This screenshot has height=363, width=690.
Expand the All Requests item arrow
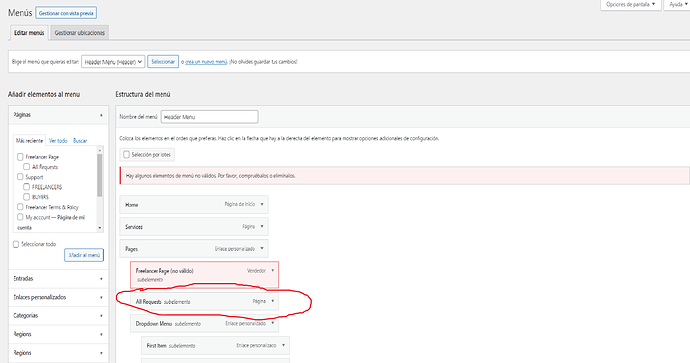(x=273, y=301)
